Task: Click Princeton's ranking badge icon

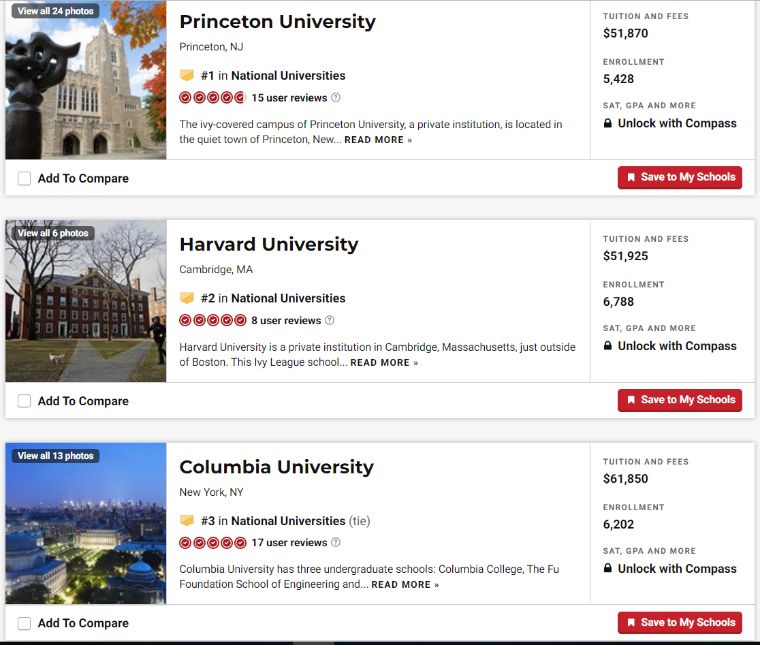Action: 187,75
